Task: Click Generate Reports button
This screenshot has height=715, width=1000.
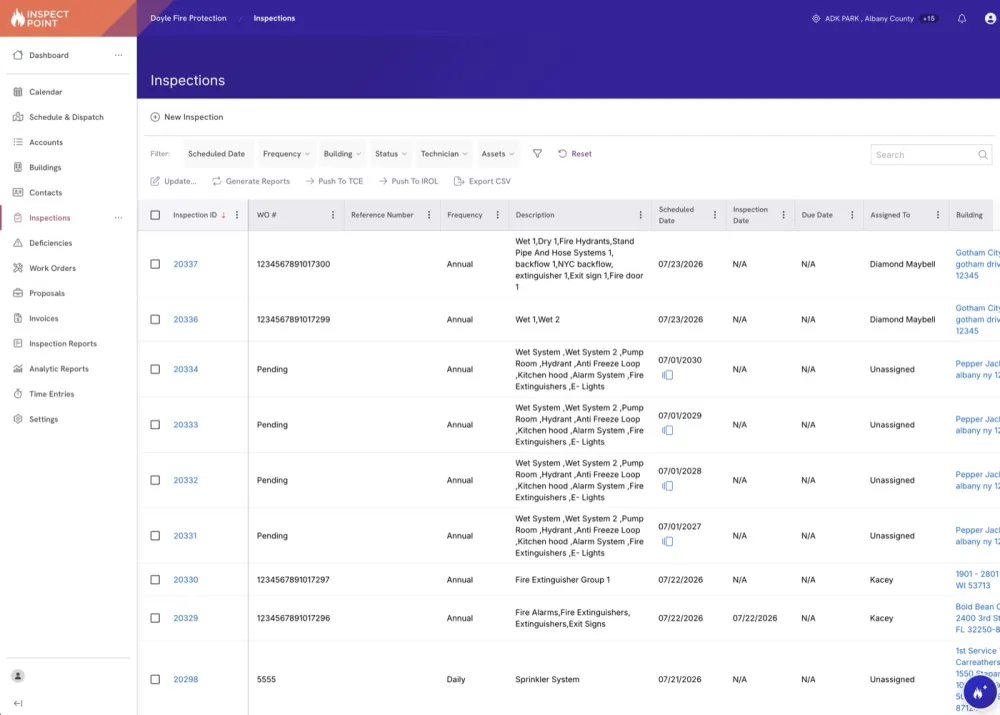Action: [x=251, y=181]
